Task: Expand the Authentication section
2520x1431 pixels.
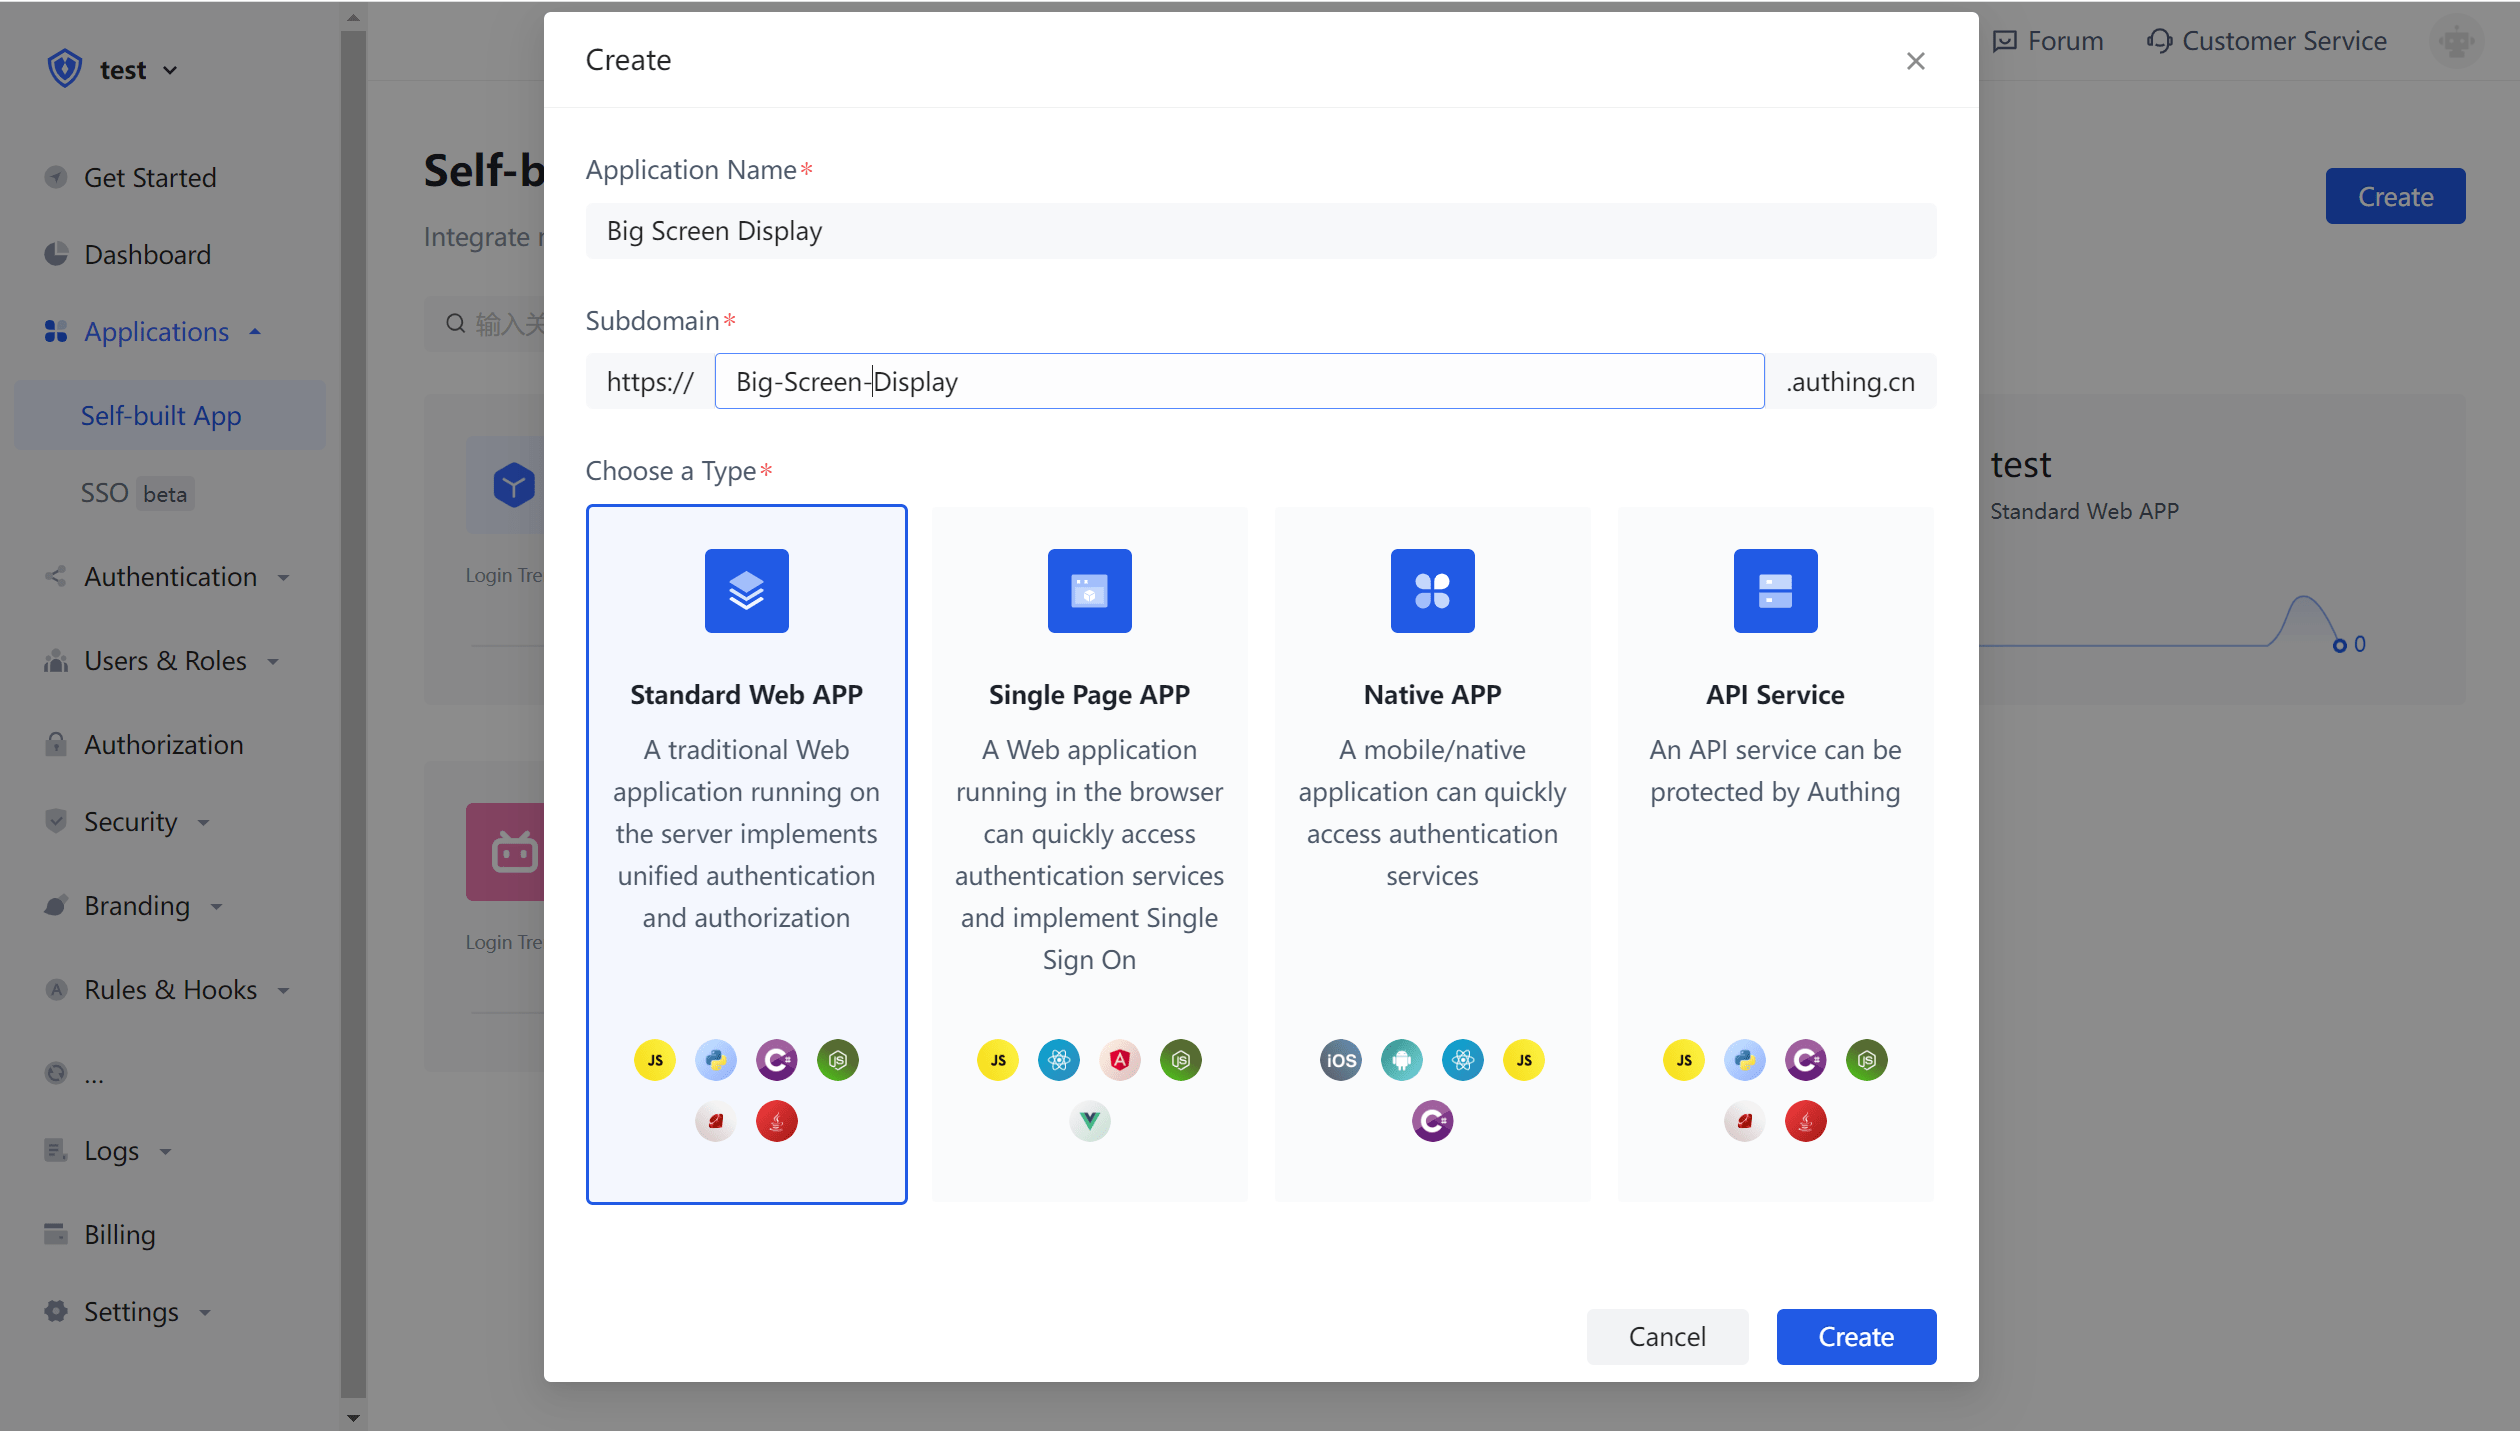Action: point(170,576)
